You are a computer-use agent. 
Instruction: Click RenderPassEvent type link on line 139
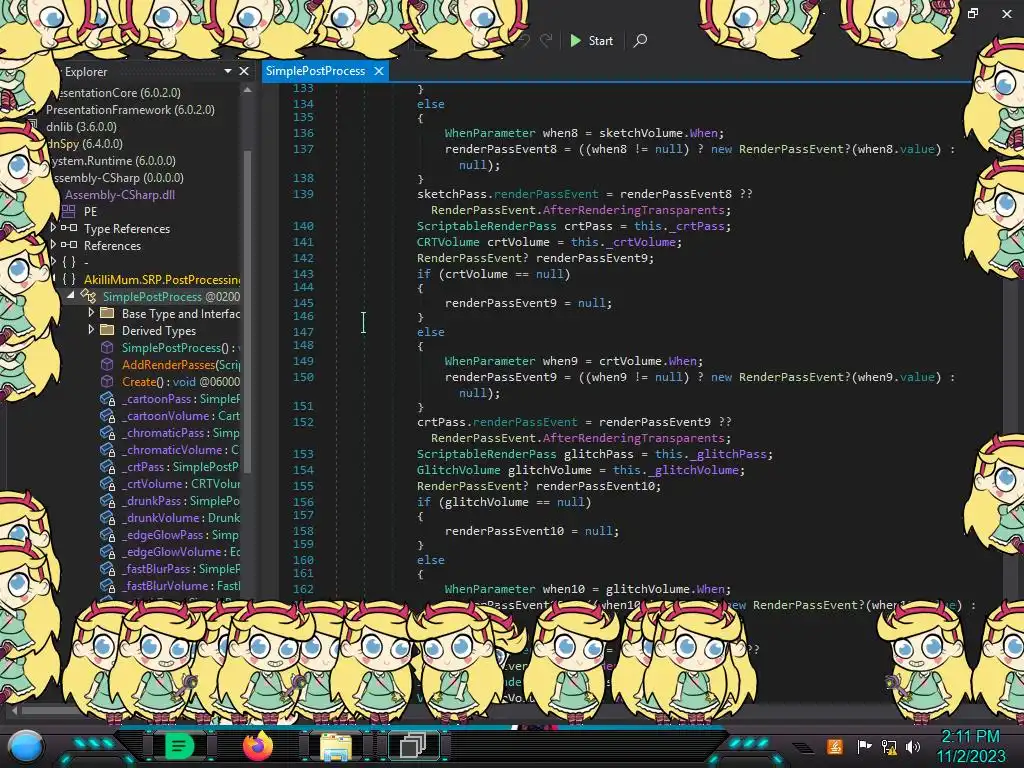coord(483,210)
